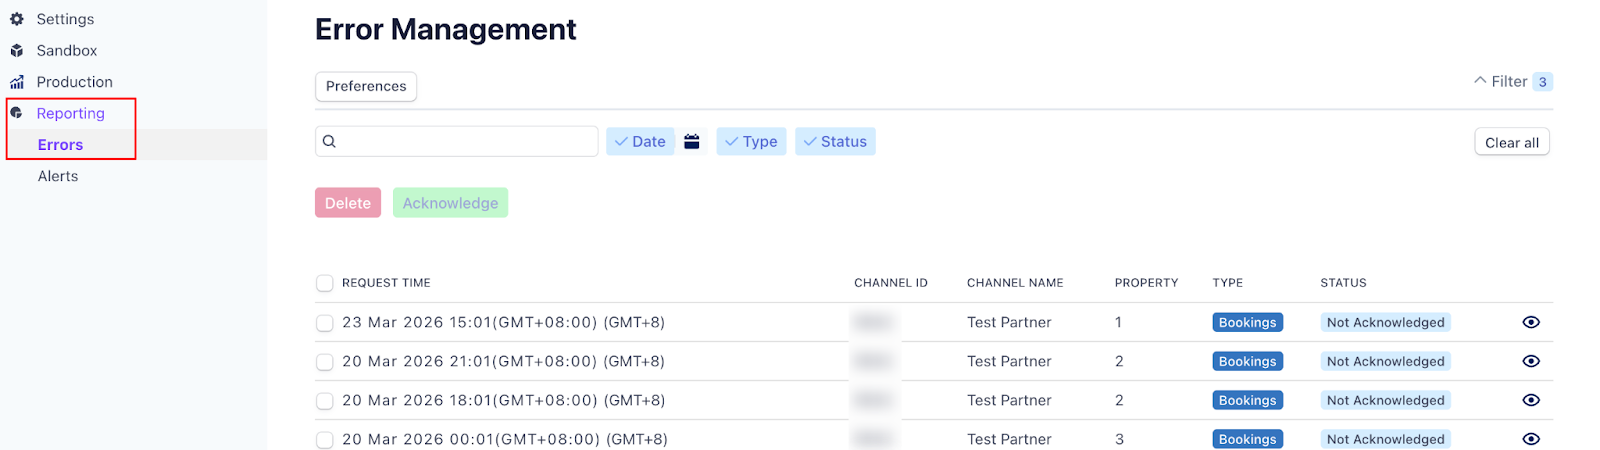This screenshot has width=1600, height=450.
Task: View details of 23 Mar 2026 error
Action: click(x=1530, y=322)
